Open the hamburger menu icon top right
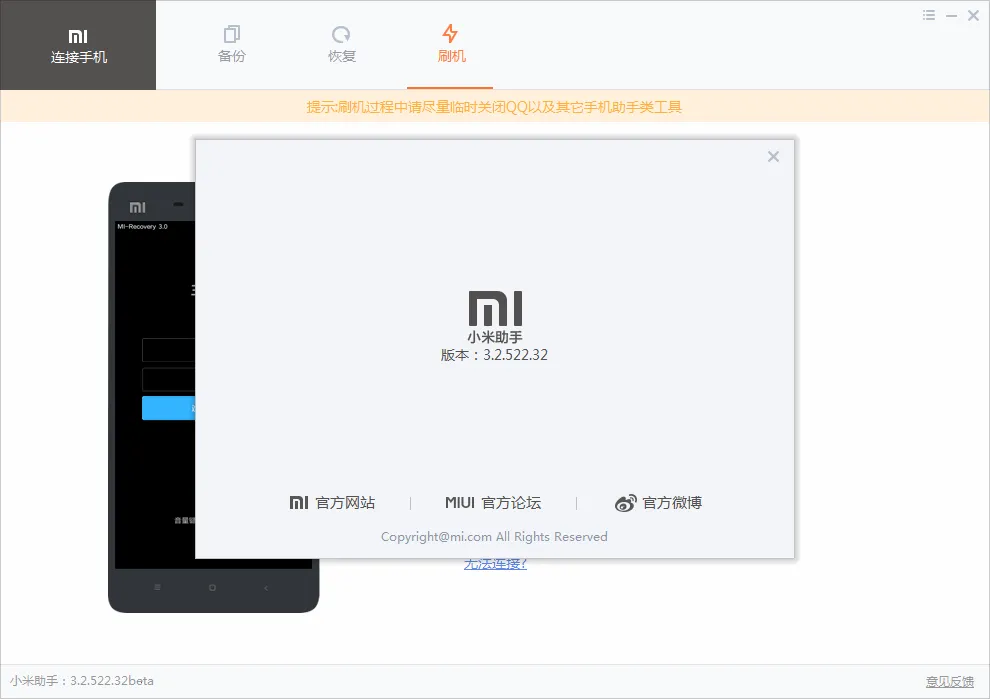The width and height of the screenshot is (990, 699). tap(928, 15)
